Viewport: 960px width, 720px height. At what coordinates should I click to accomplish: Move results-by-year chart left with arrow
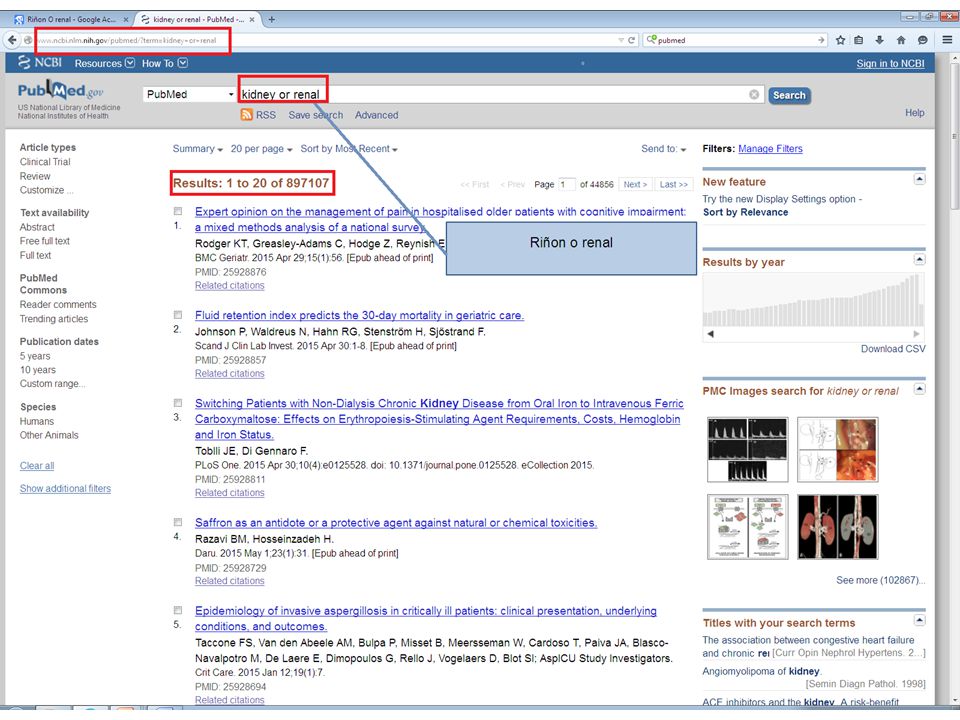tap(711, 334)
